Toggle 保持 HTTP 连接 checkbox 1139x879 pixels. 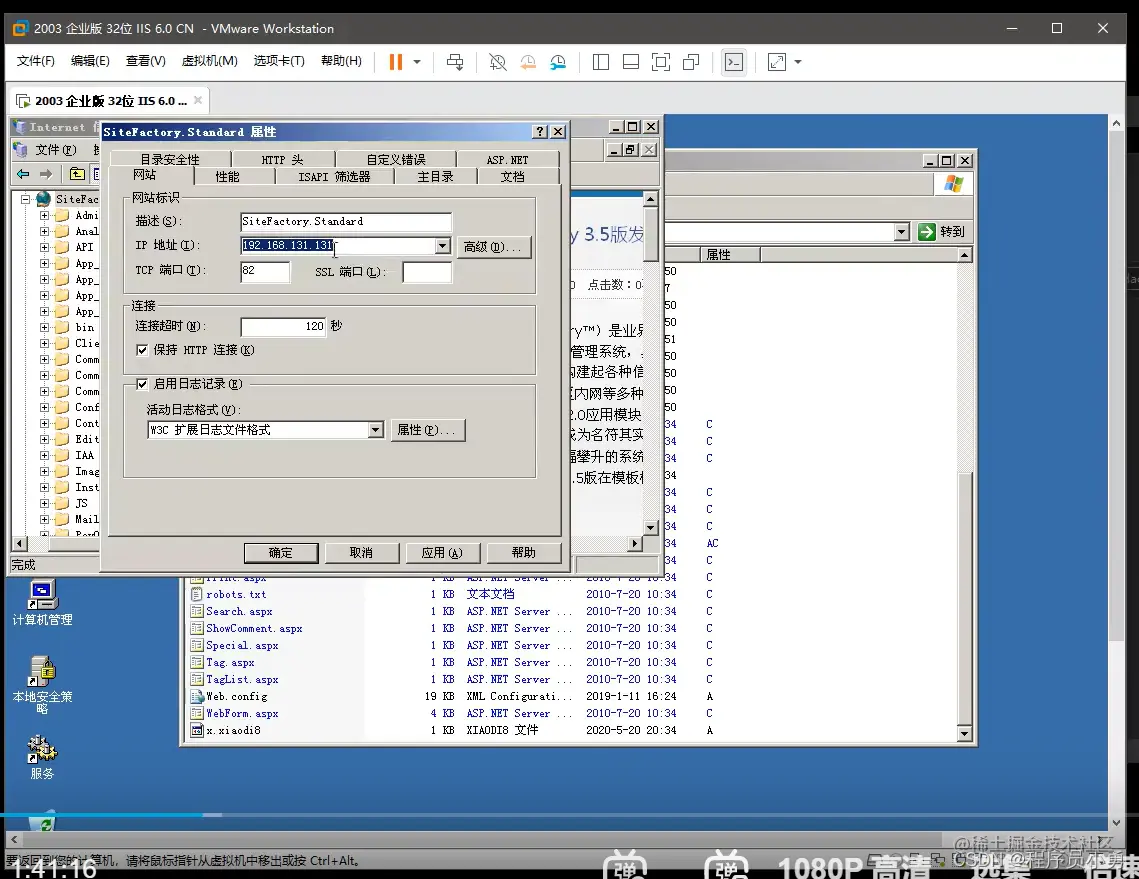142,350
